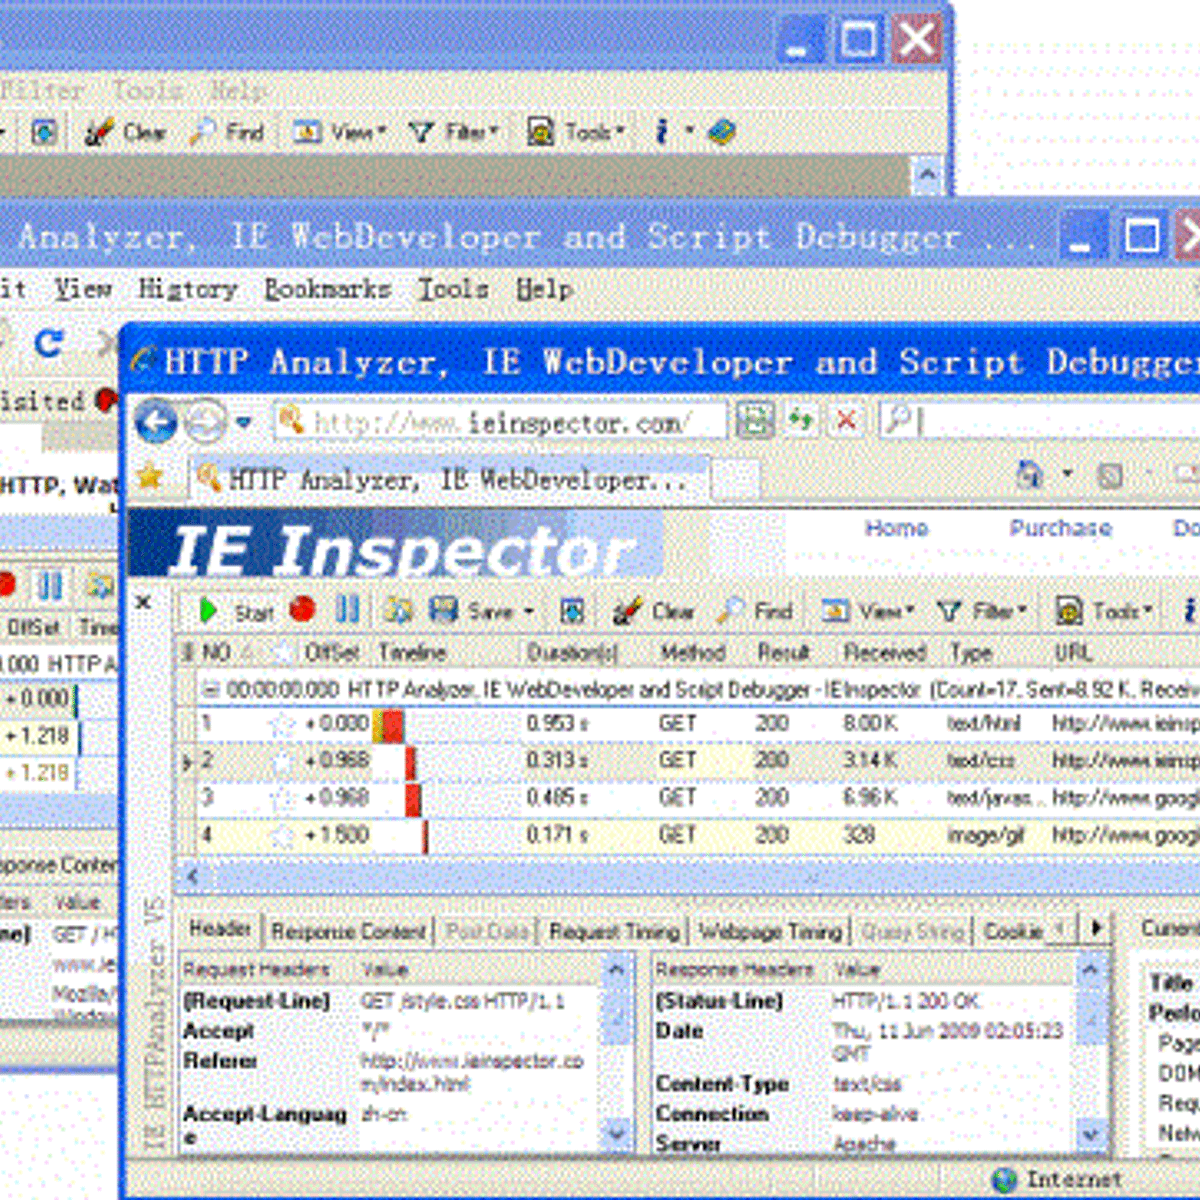The image size is (1200, 1200).
Task: Sort by Duration(s) column header
Action: pos(572,653)
